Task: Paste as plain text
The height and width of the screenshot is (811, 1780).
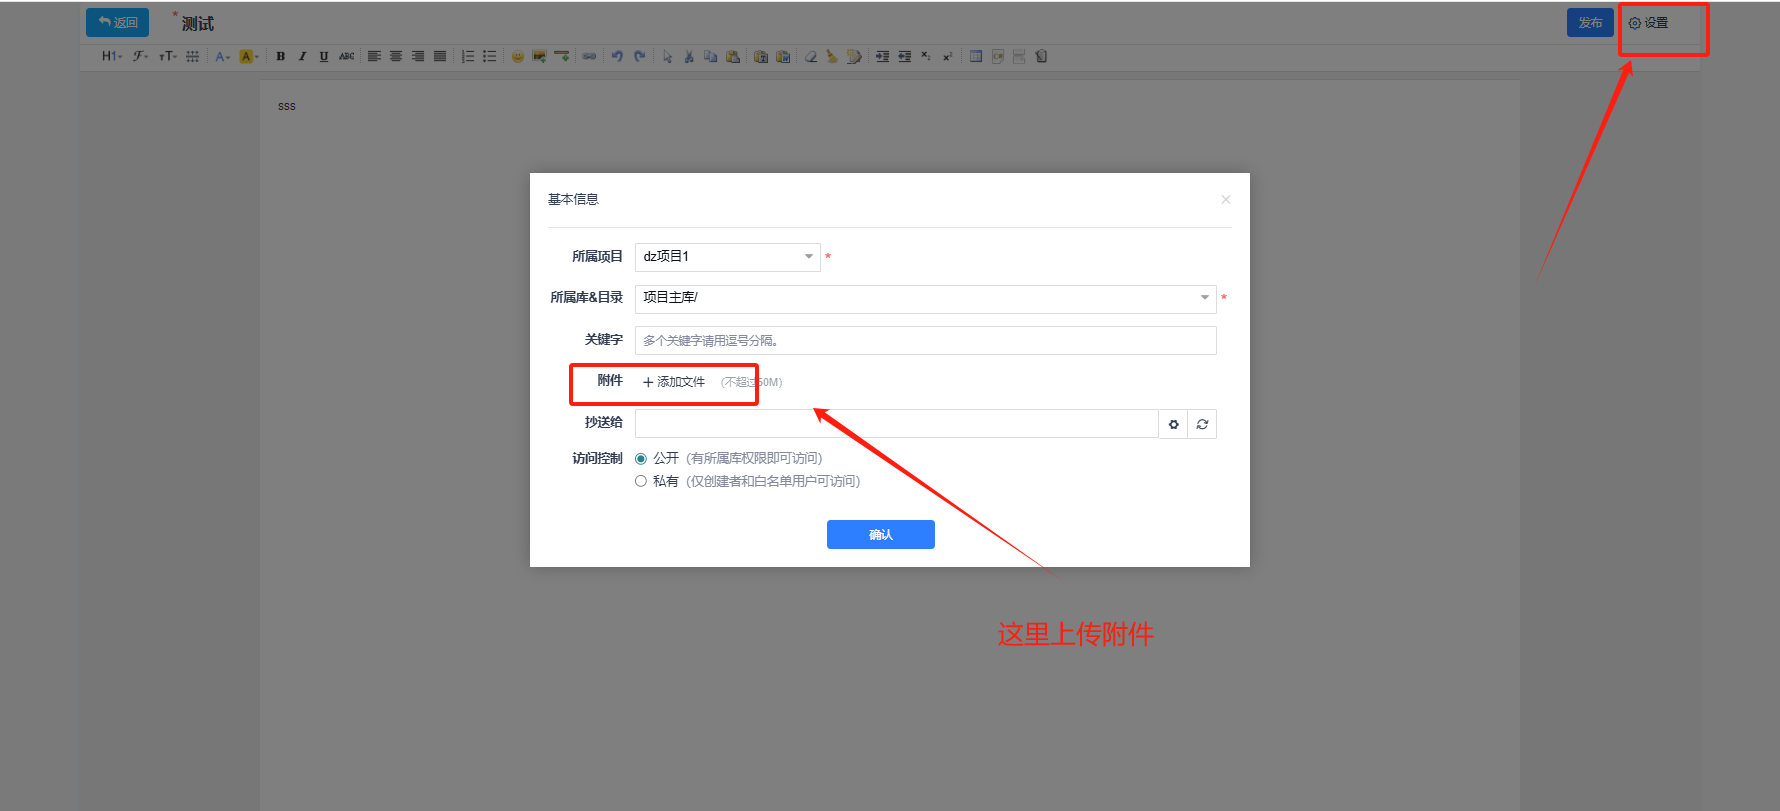Action: [x=761, y=57]
